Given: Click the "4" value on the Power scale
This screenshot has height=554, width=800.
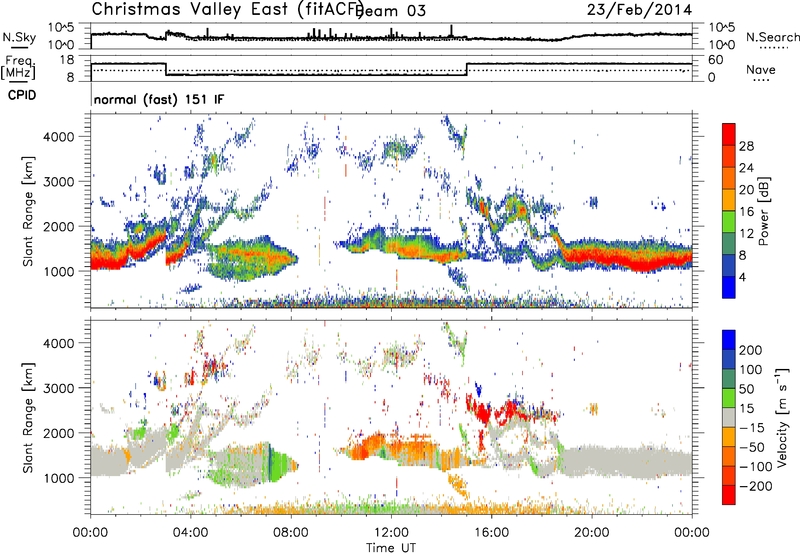Looking at the screenshot, I should pyautogui.click(x=742, y=277).
